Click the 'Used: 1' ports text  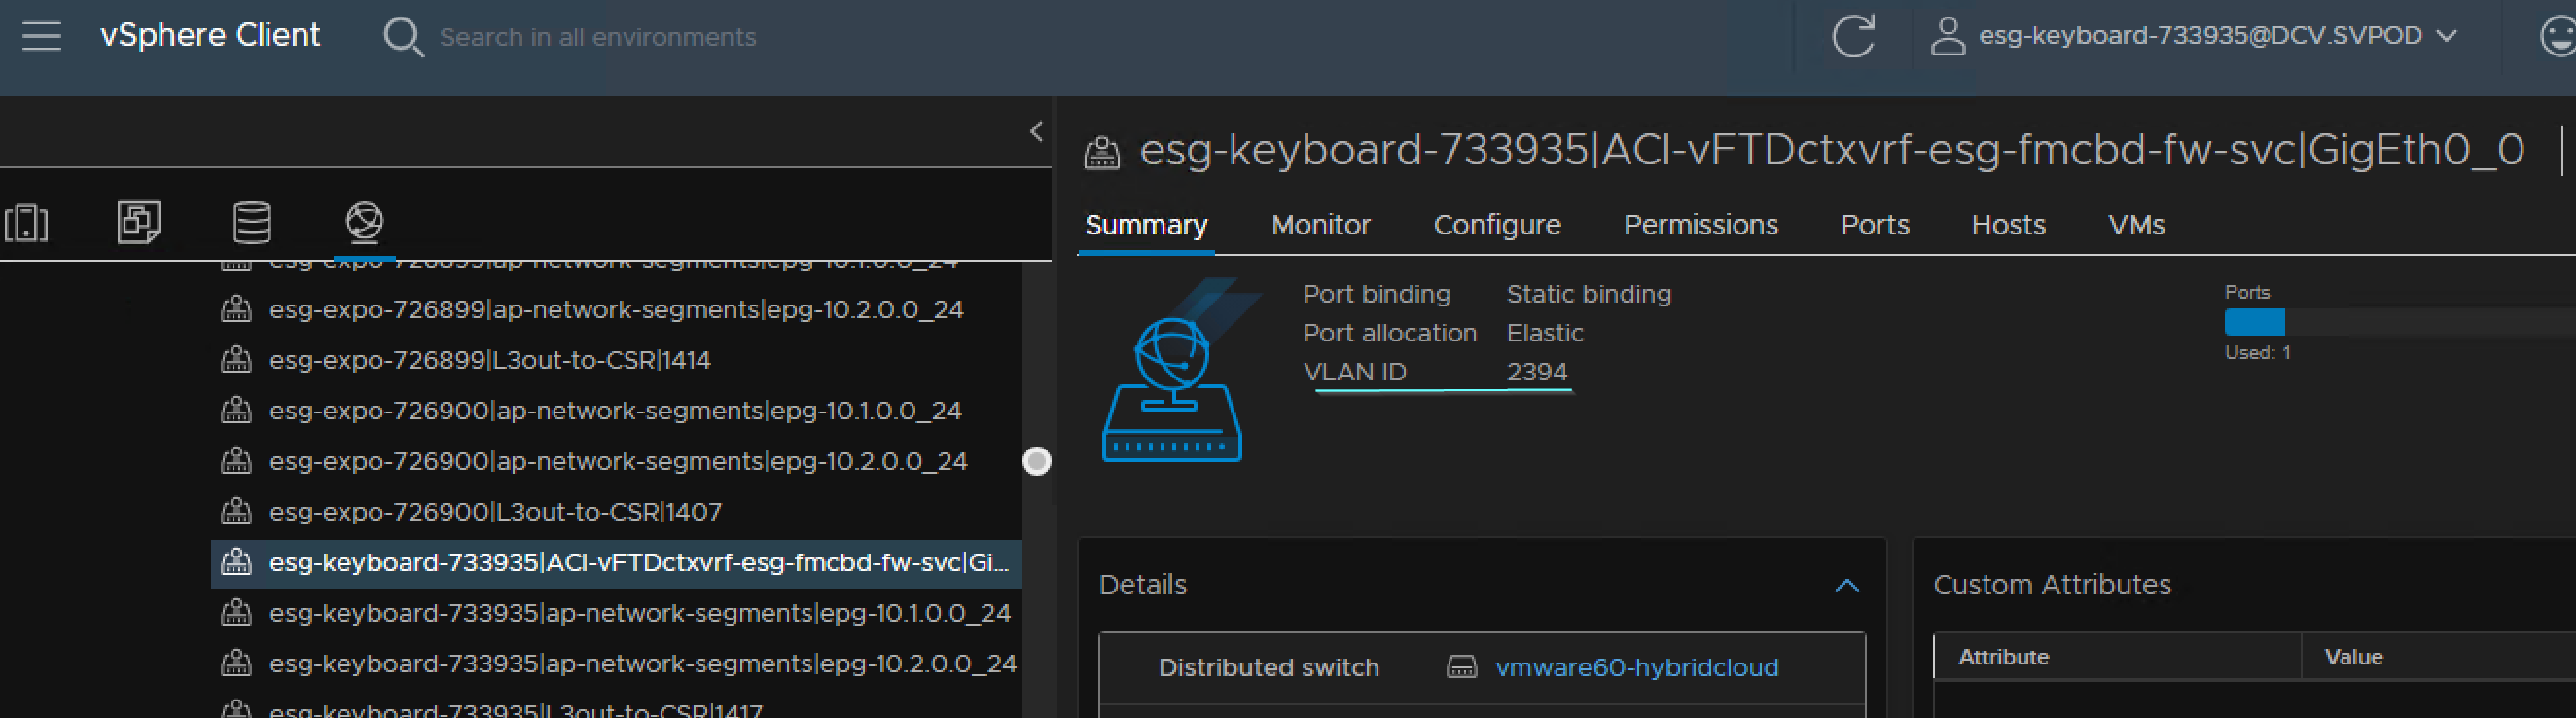[2257, 353]
